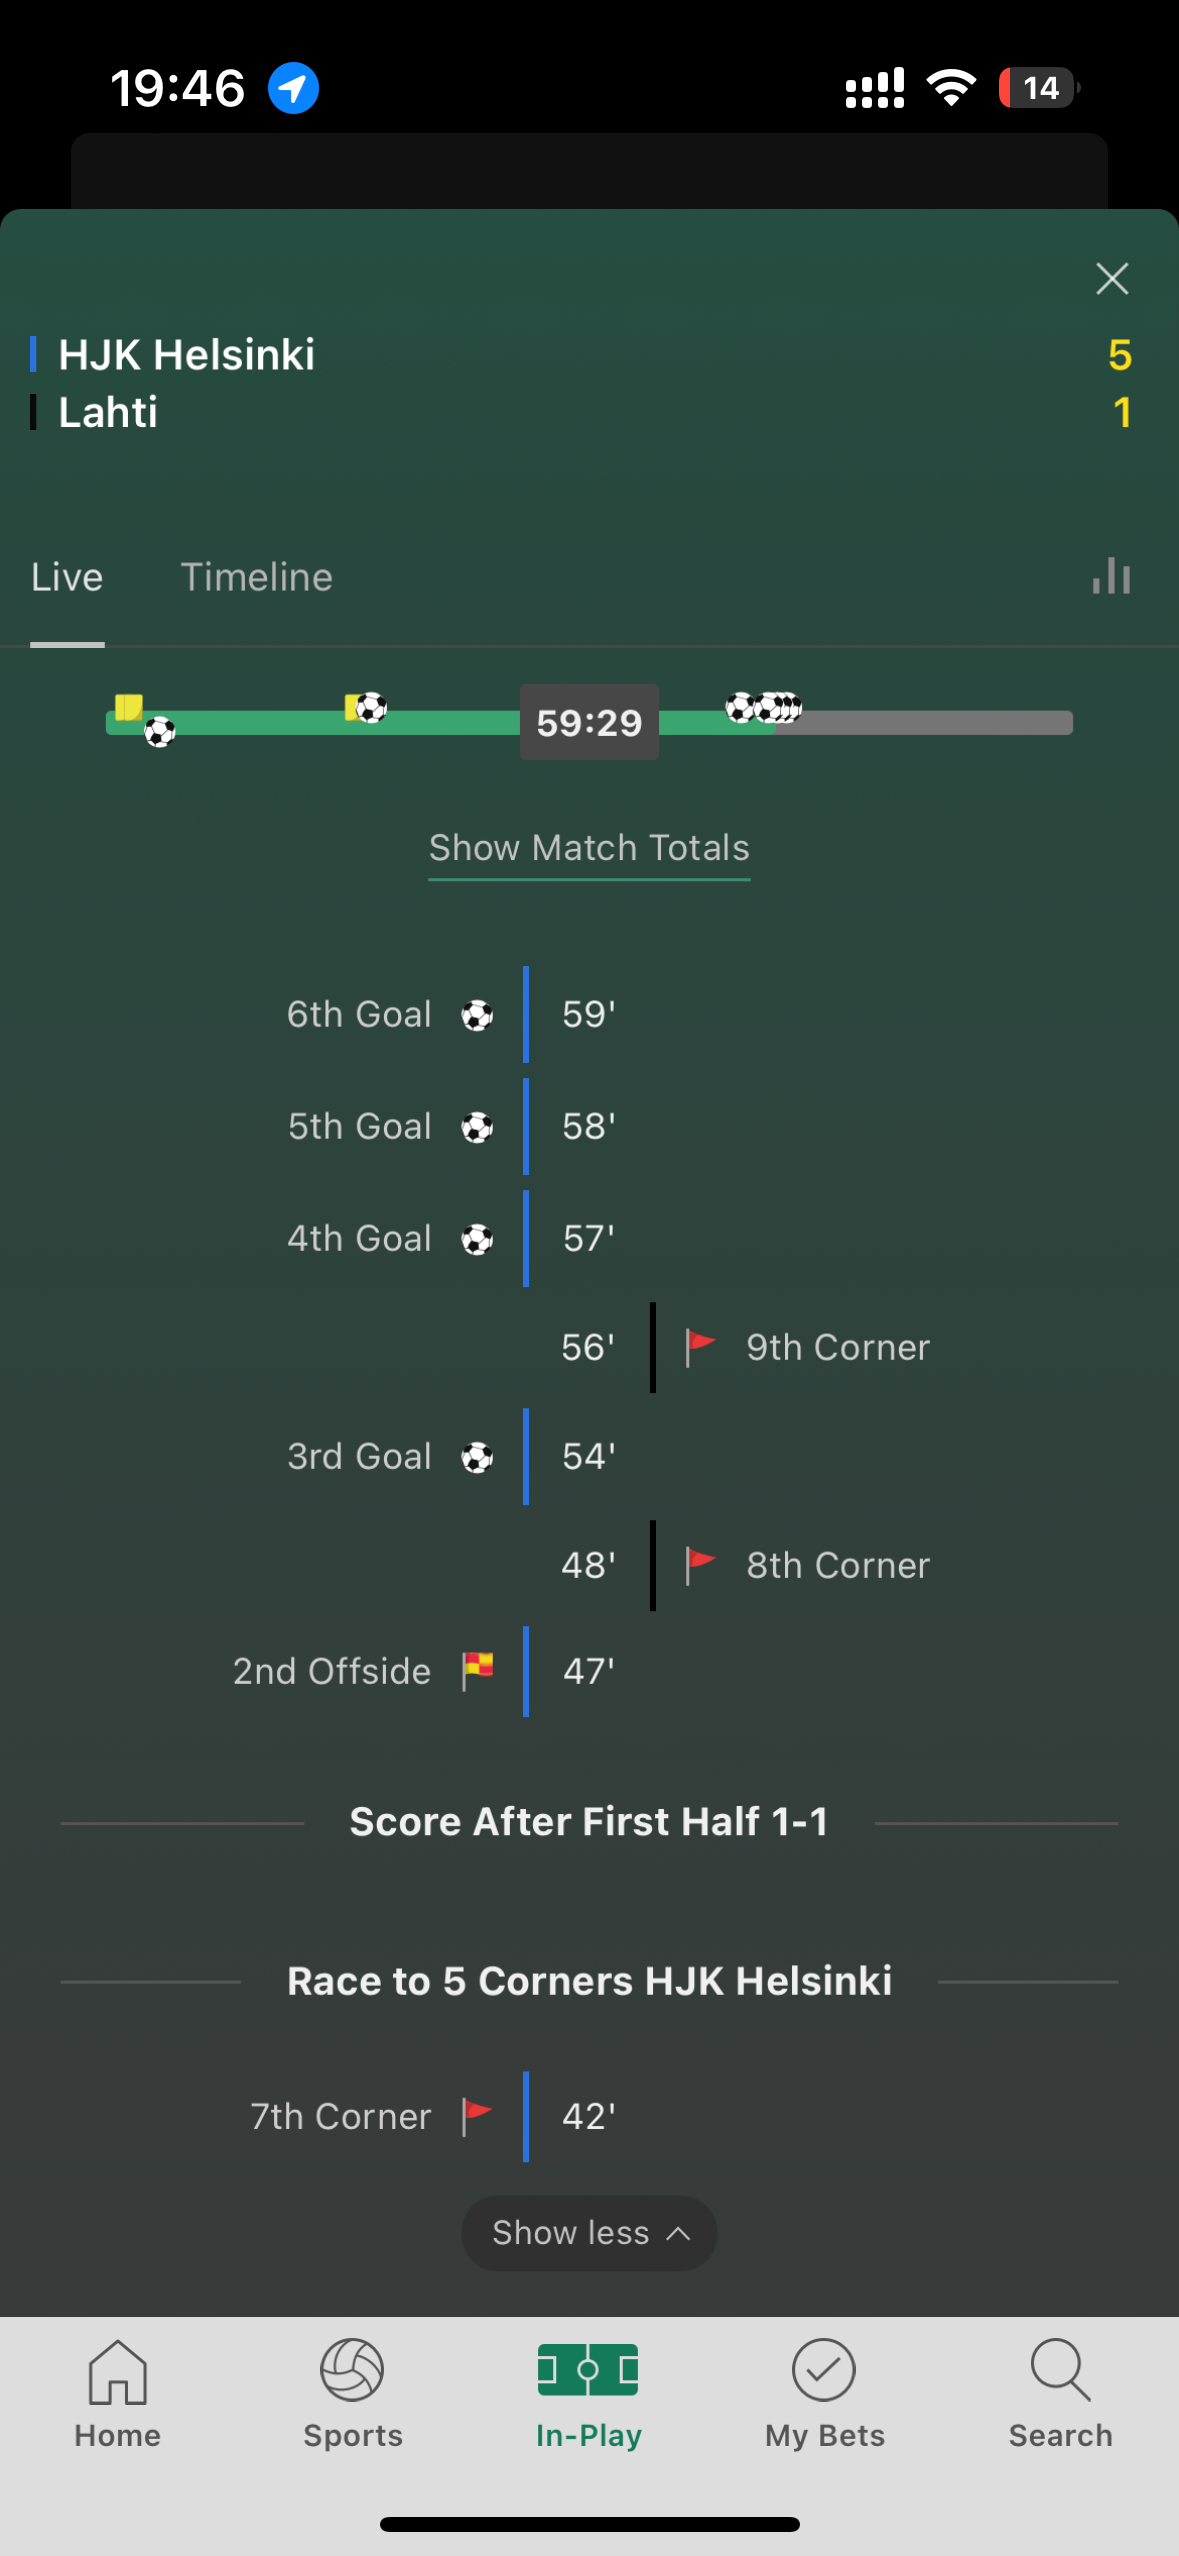This screenshot has height=2556, width=1179.
Task: Switch to the Timeline tab
Action: coord(256,577)
